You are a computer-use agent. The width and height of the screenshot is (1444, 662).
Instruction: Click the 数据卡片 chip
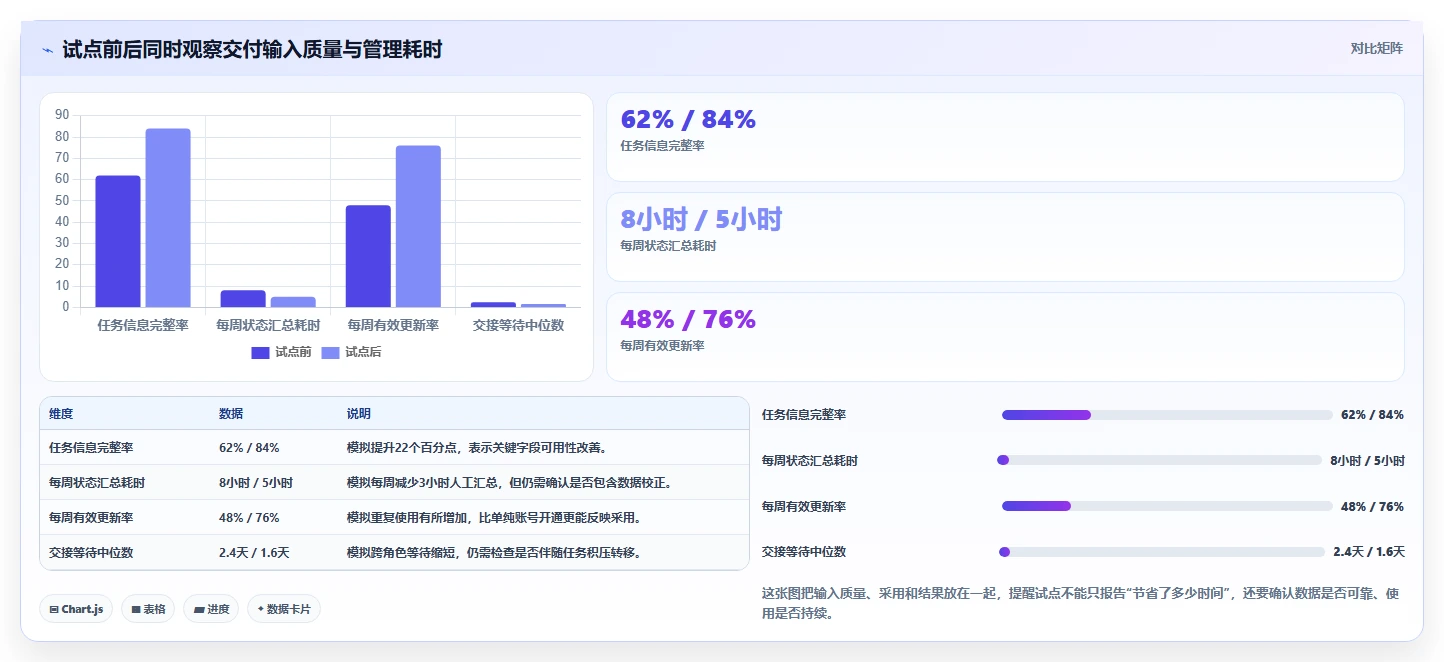tap(284, 609)
